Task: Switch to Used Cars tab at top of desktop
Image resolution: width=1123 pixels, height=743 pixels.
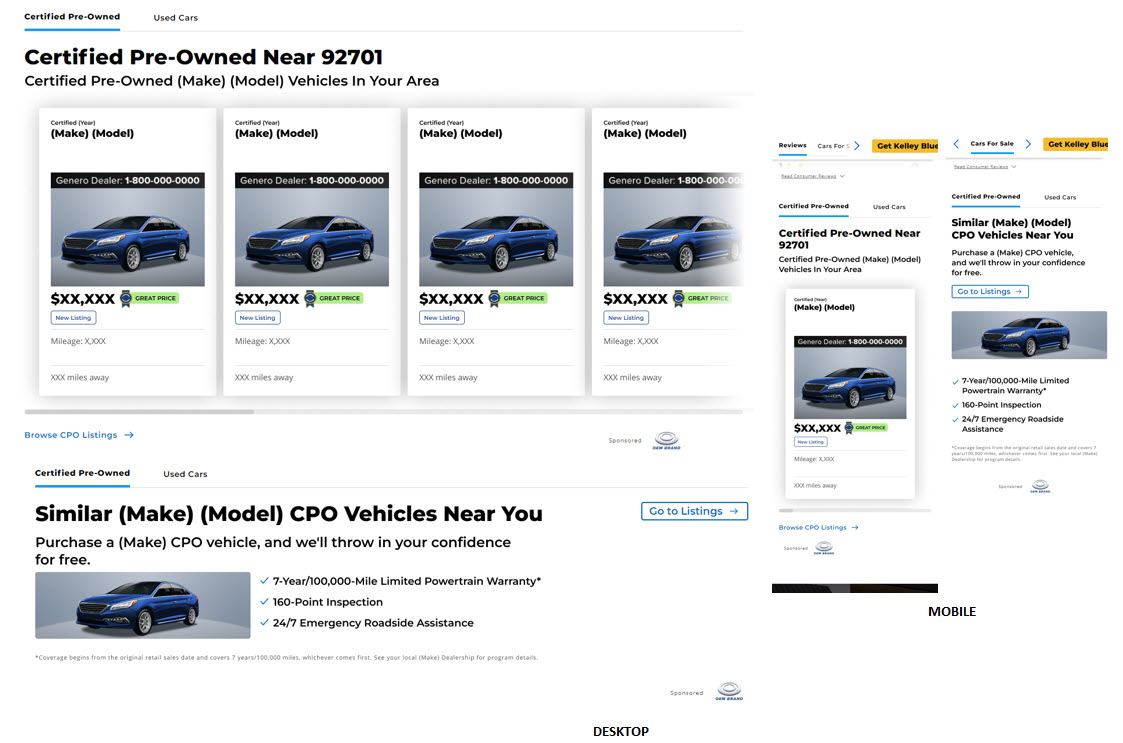Action: [176, 18]
